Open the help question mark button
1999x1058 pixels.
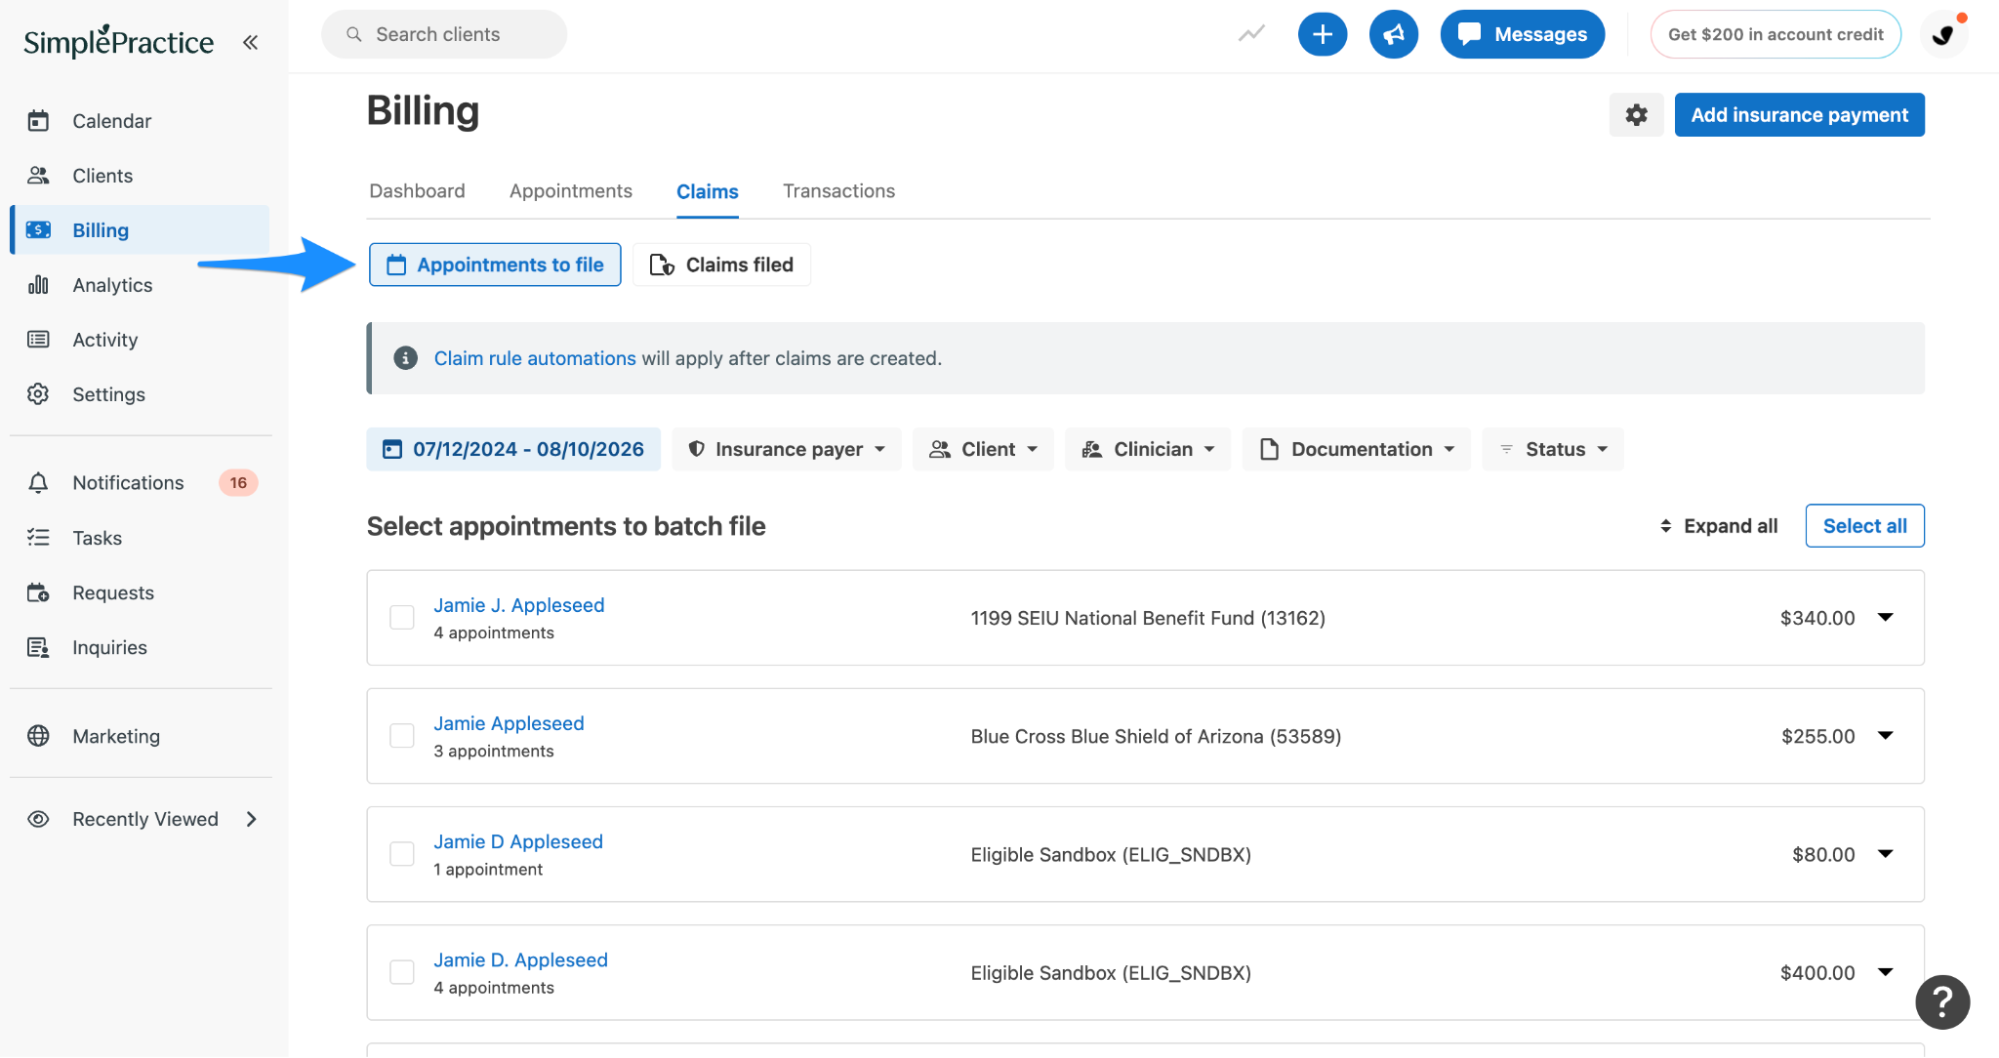(x=1942, y=1002)
